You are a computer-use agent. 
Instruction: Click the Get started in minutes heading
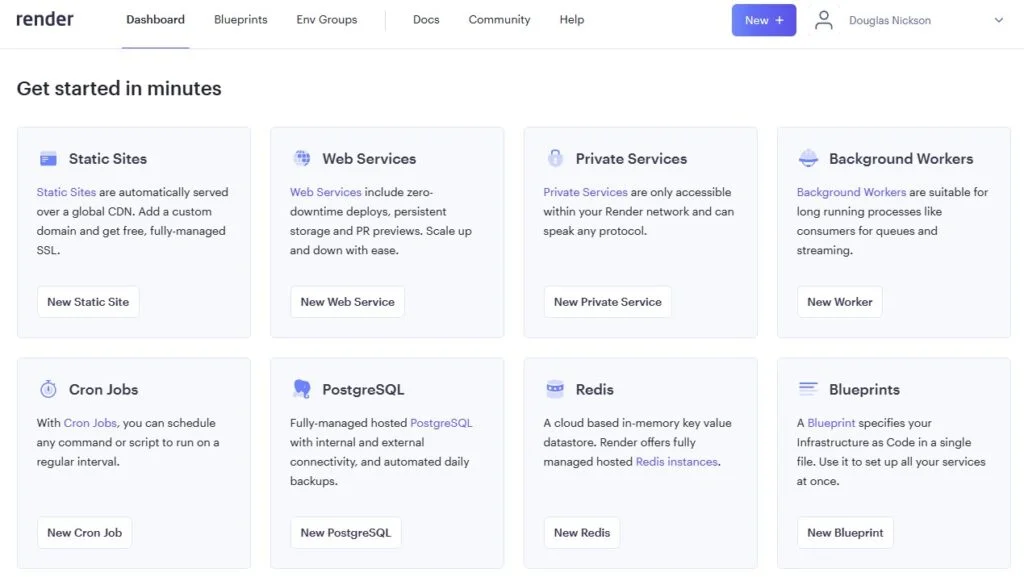(x=119, y=88)
